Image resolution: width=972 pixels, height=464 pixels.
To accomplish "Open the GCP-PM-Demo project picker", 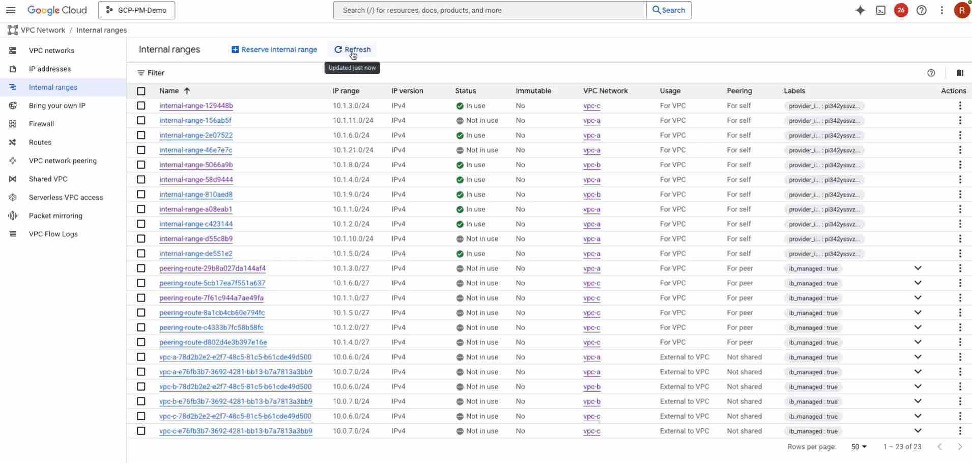I will [135, 10].
